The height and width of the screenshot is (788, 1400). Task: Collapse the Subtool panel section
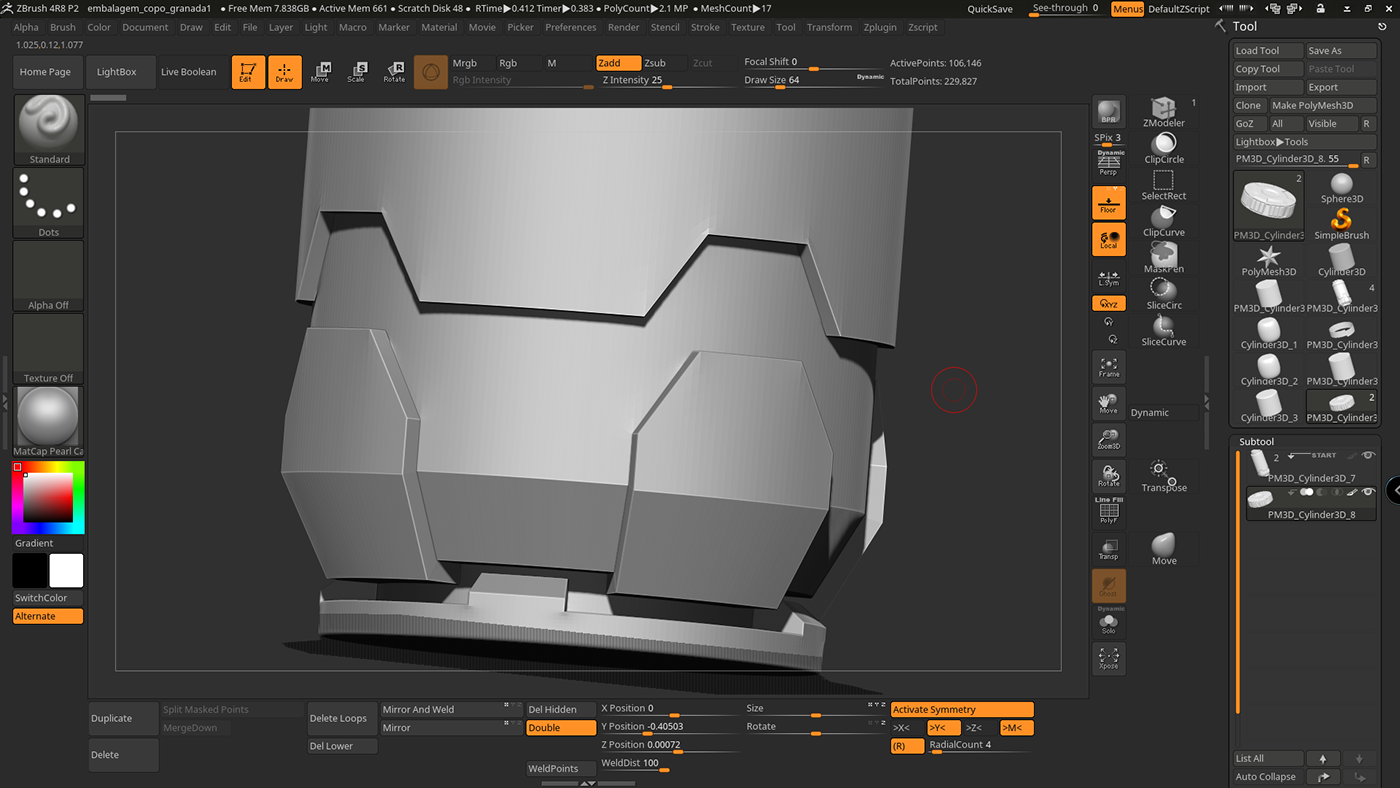1256,441
